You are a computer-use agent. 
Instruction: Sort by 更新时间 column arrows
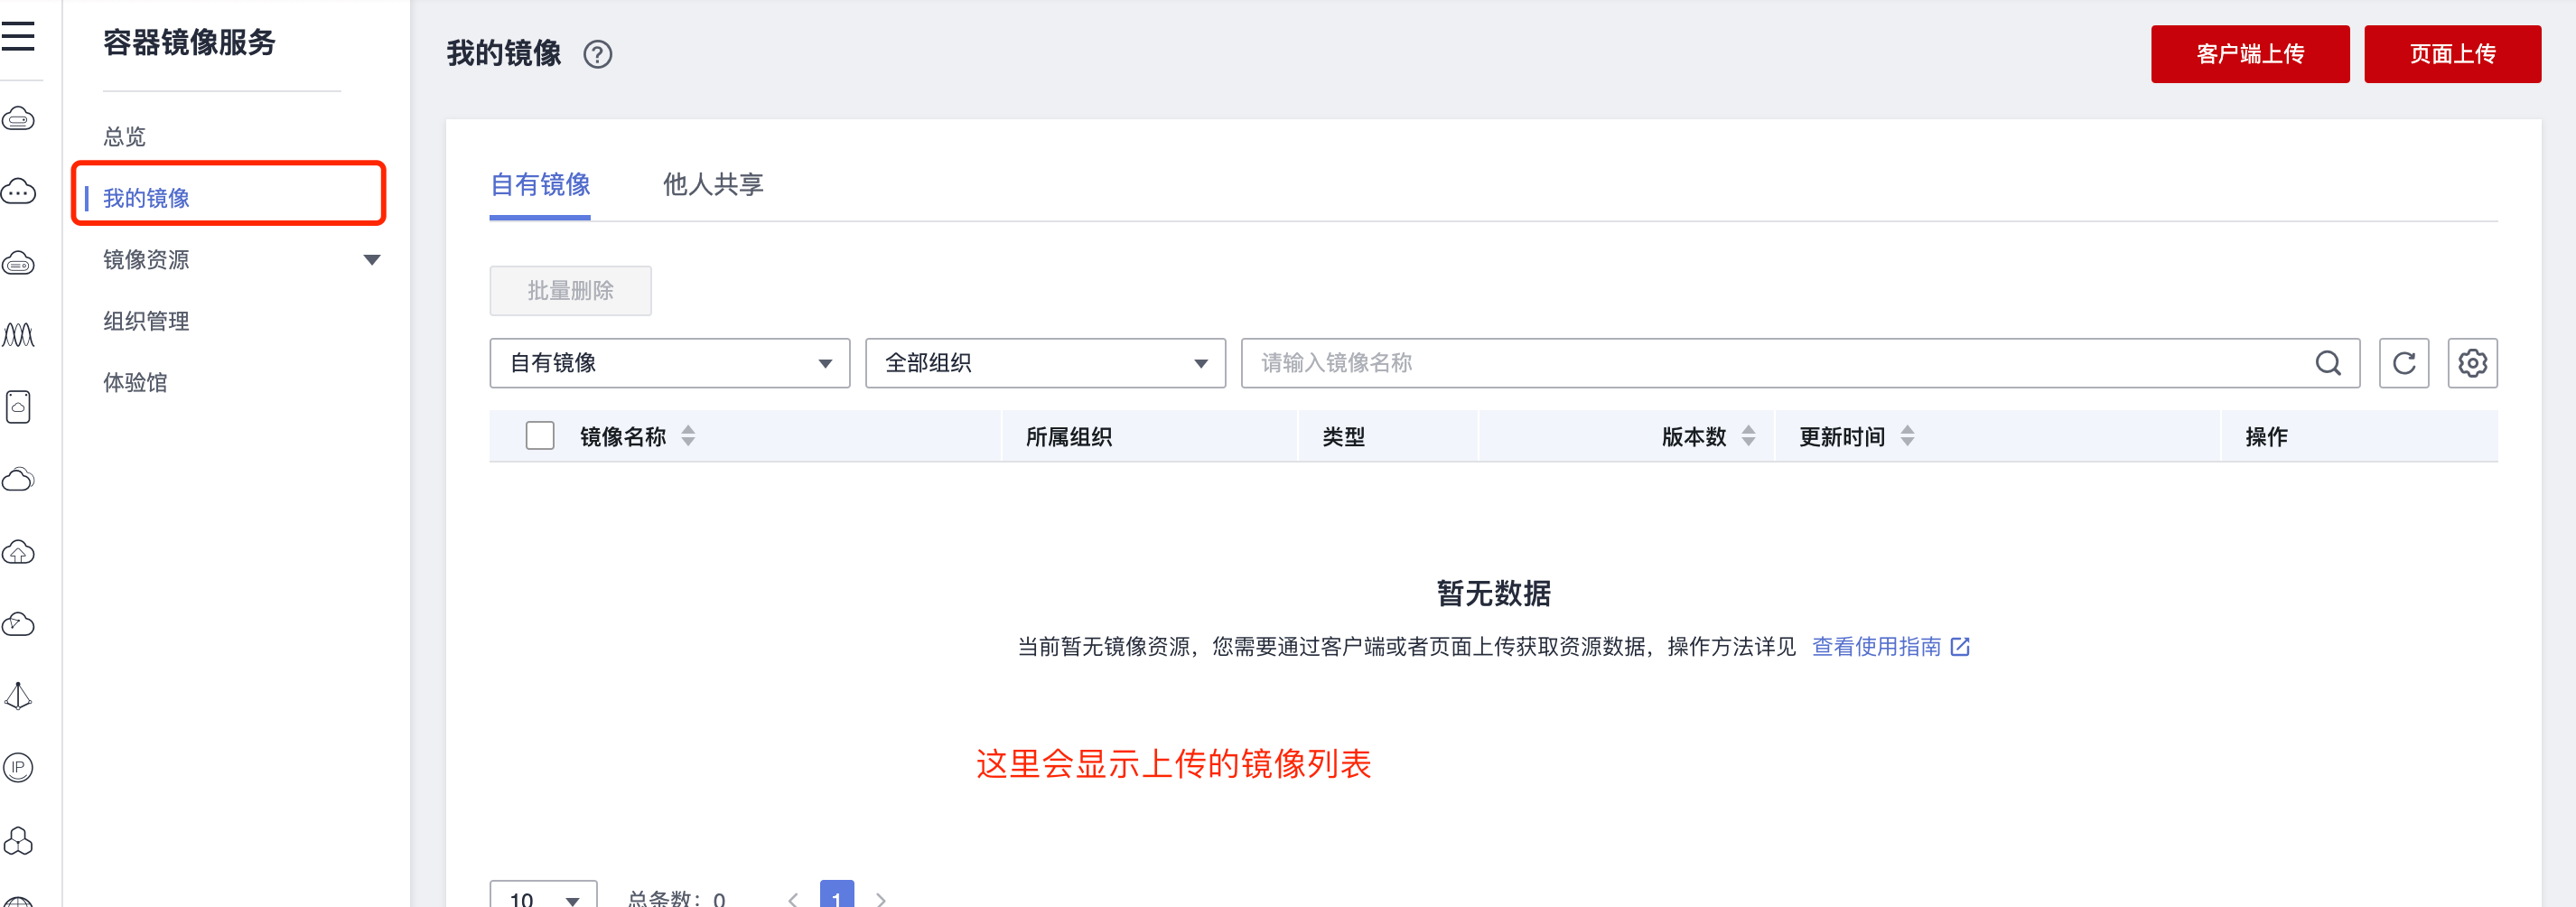coord(1907,436)
